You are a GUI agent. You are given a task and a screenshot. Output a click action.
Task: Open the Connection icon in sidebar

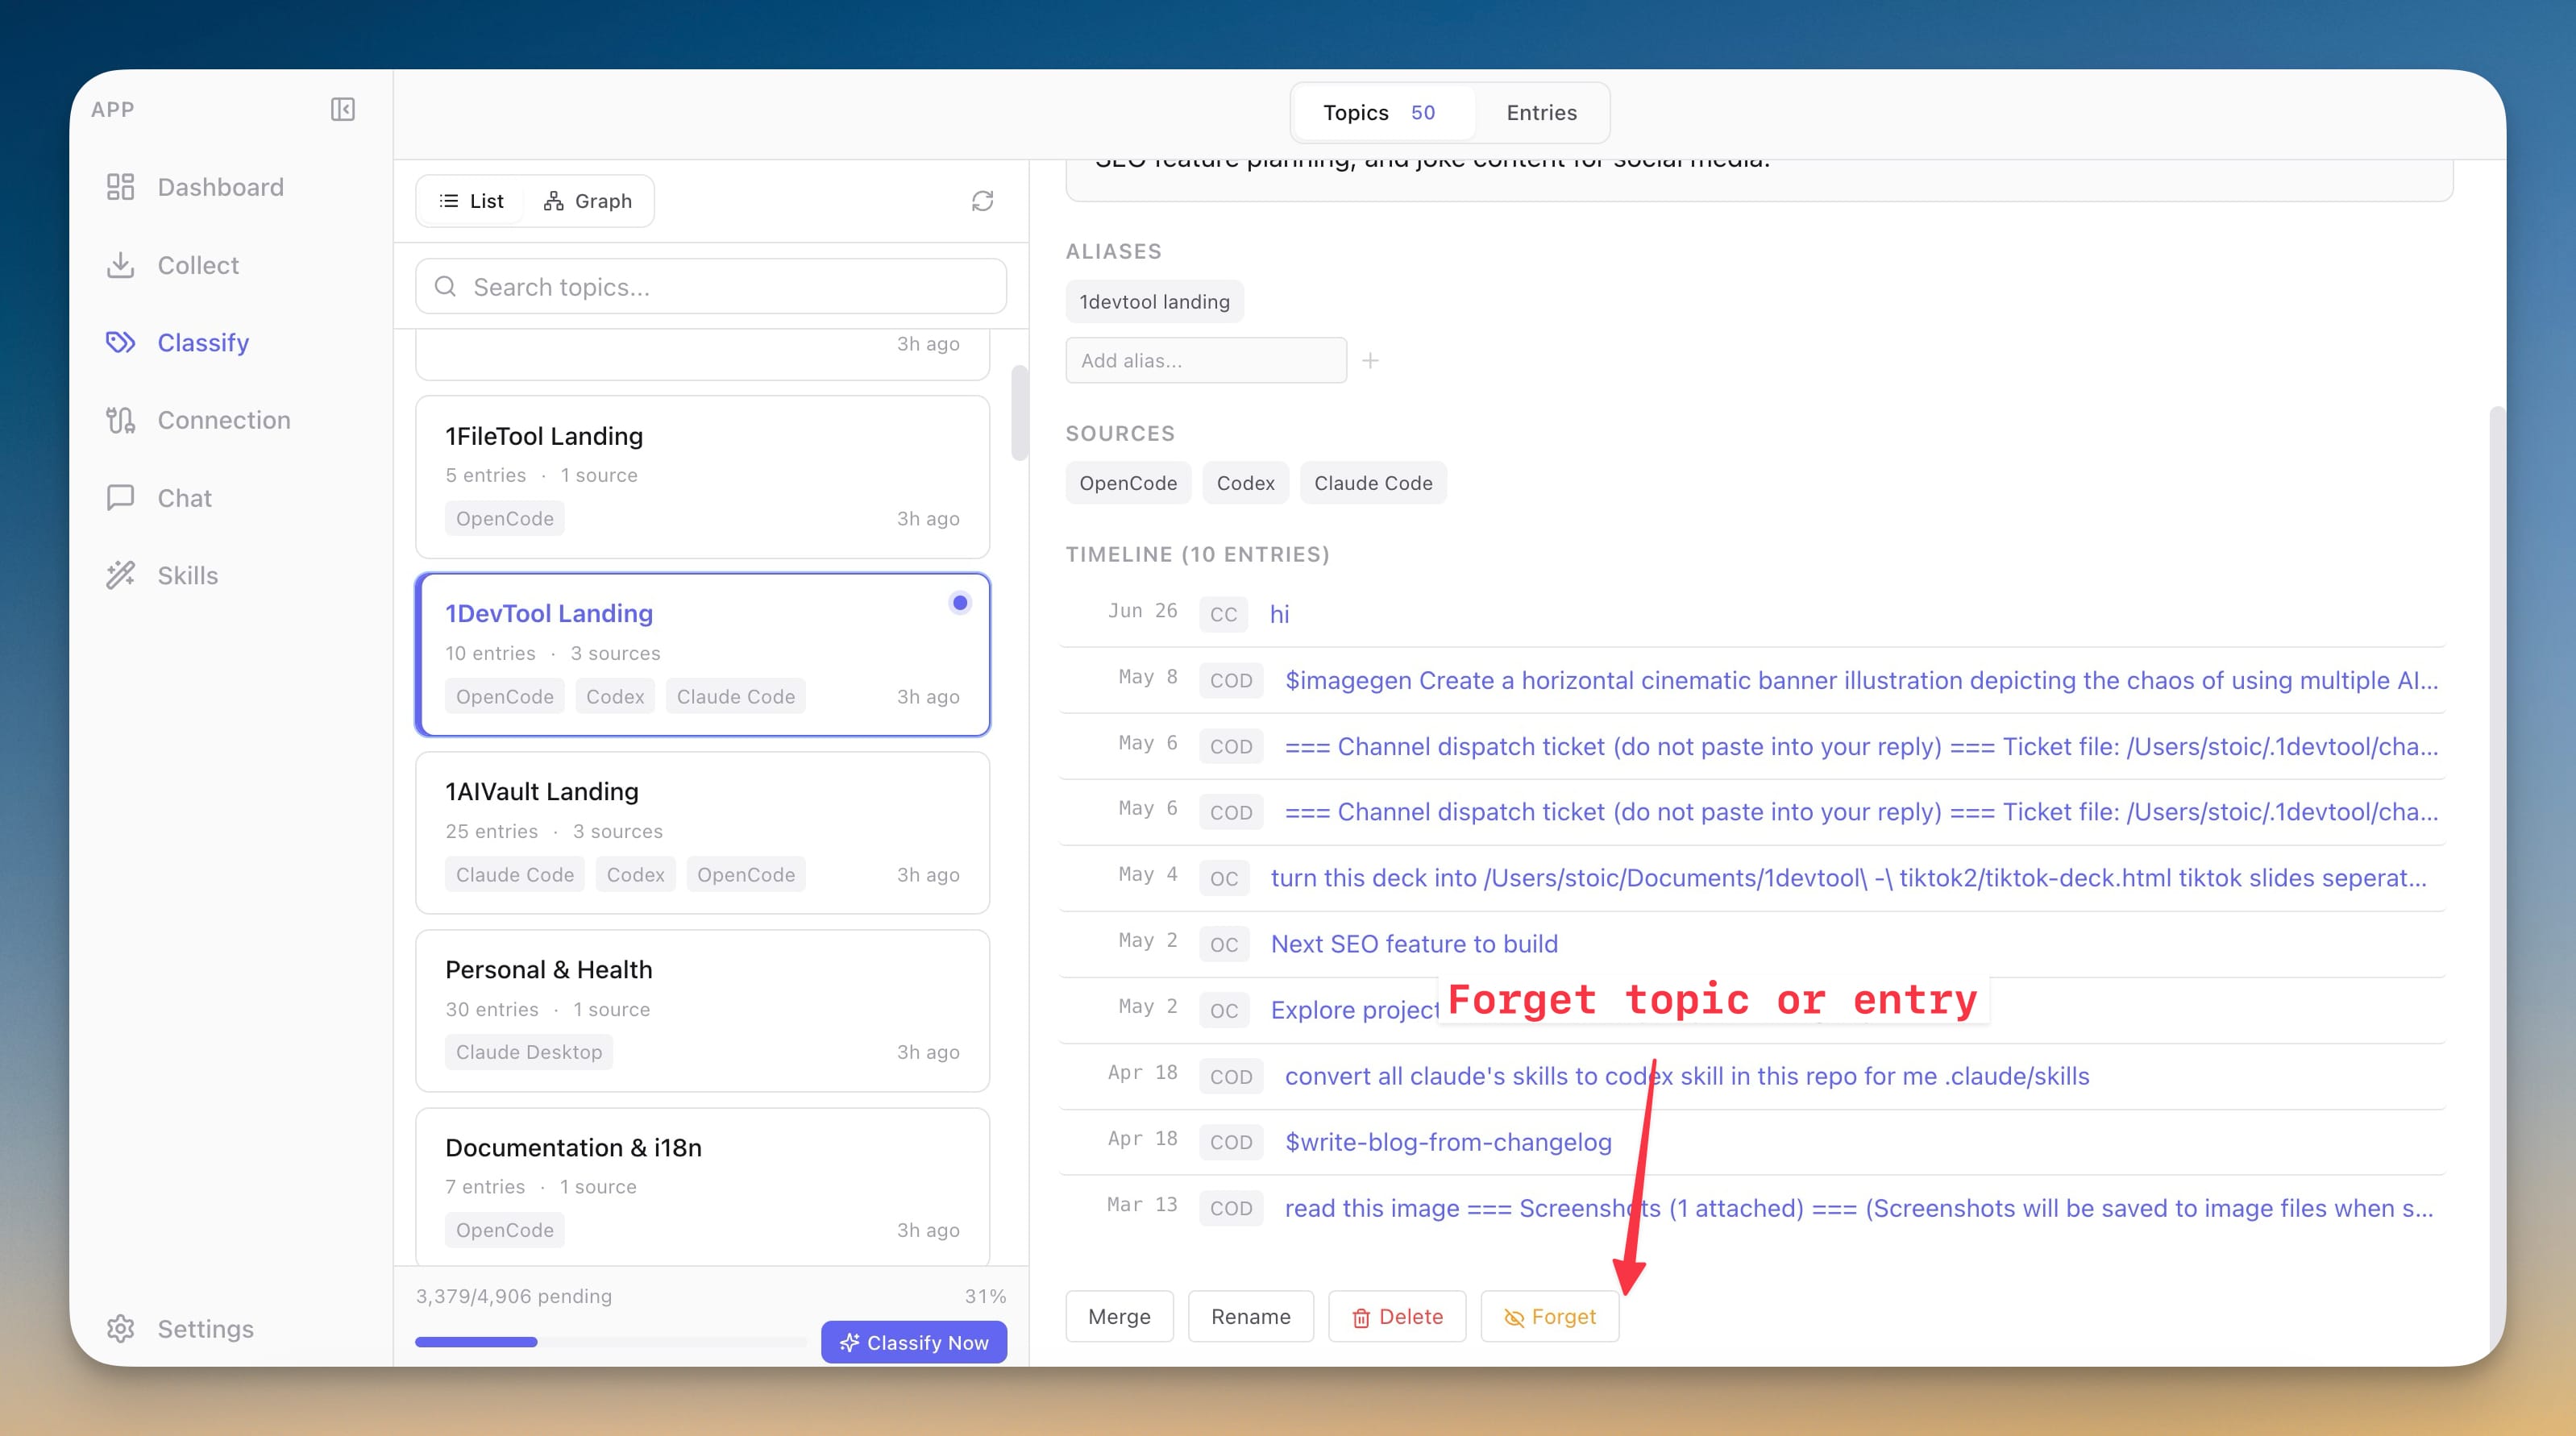pos(121,420)
